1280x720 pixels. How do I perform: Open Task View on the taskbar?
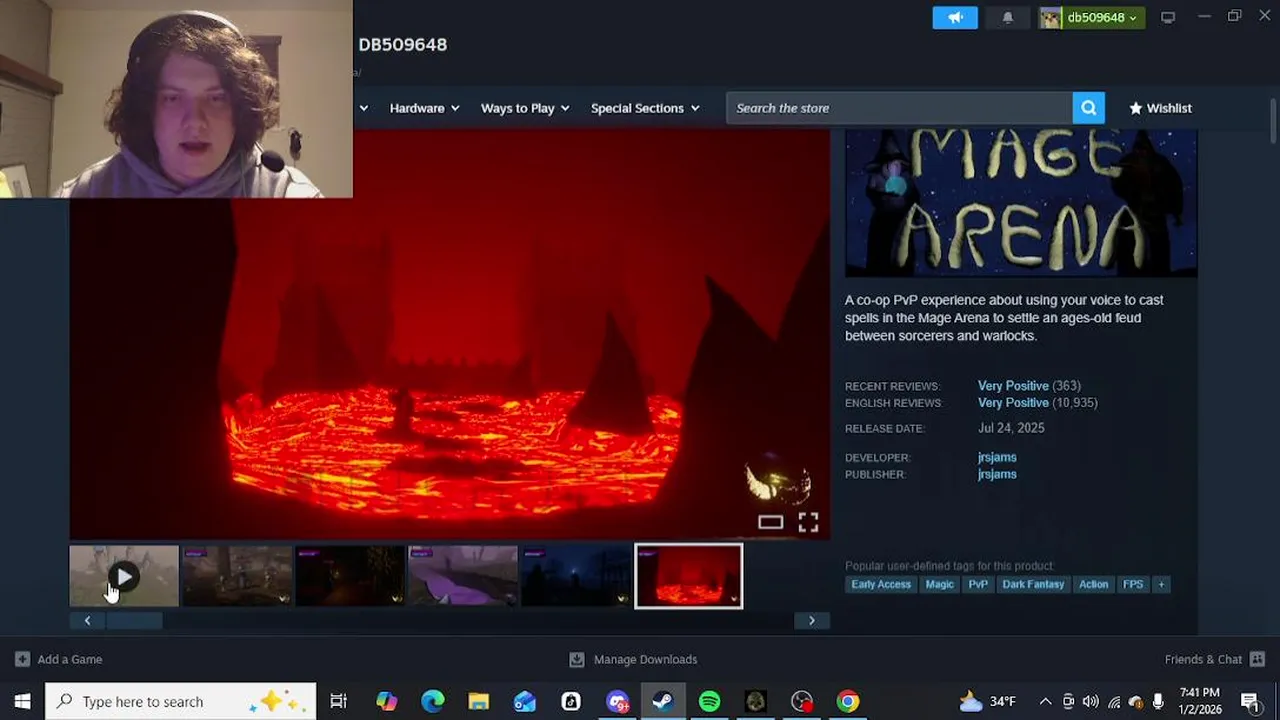coord(338,701)
